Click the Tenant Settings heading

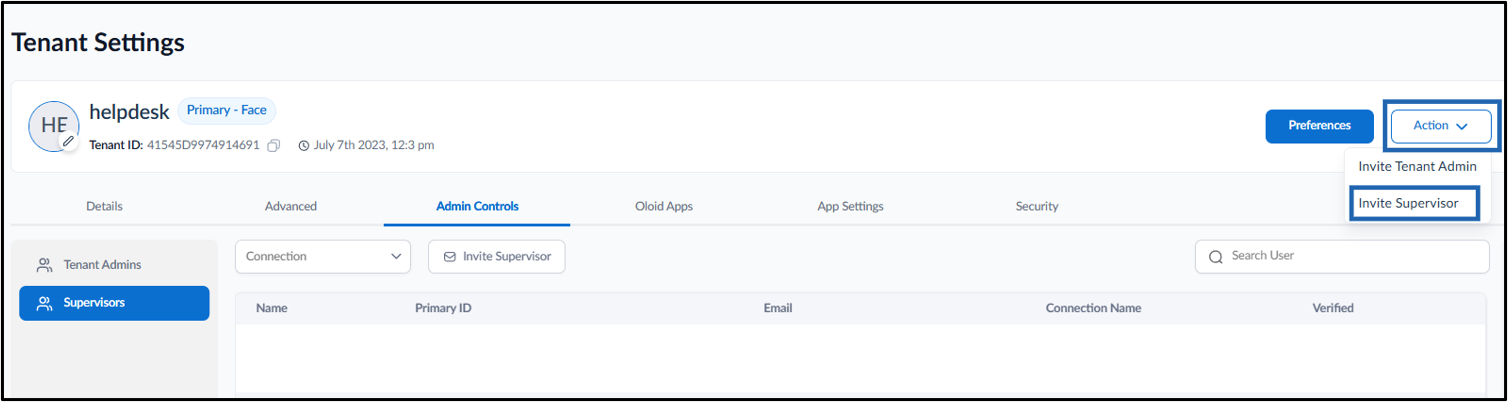[98, 43]
